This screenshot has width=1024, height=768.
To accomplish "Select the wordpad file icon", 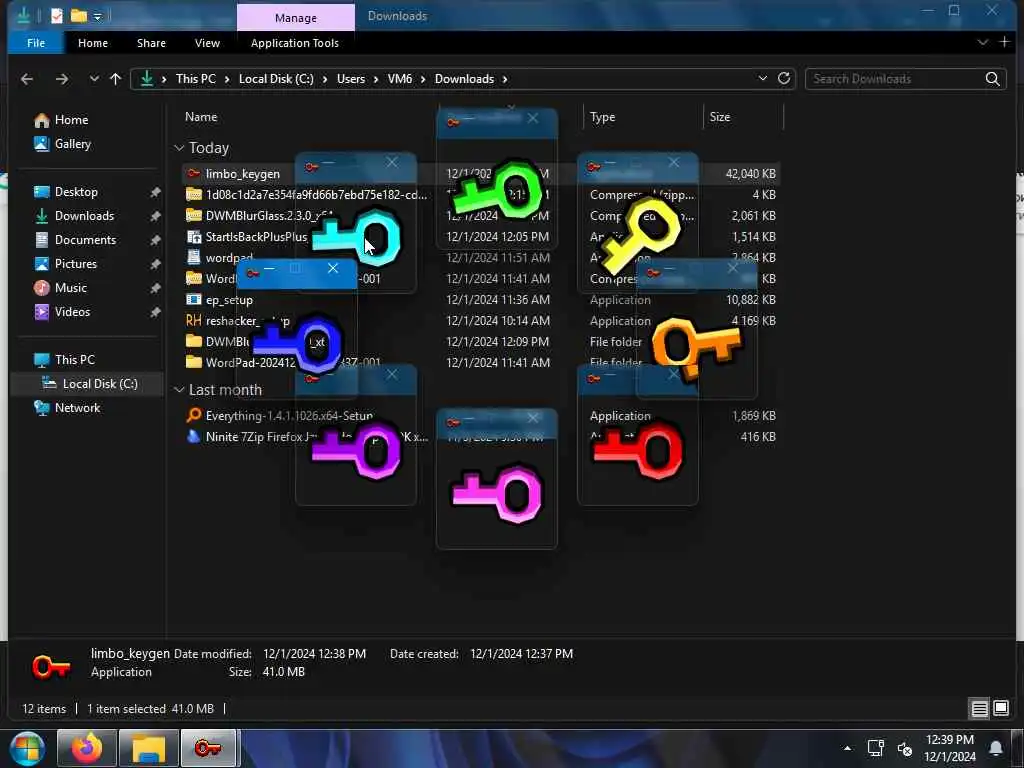I will 194,257.
